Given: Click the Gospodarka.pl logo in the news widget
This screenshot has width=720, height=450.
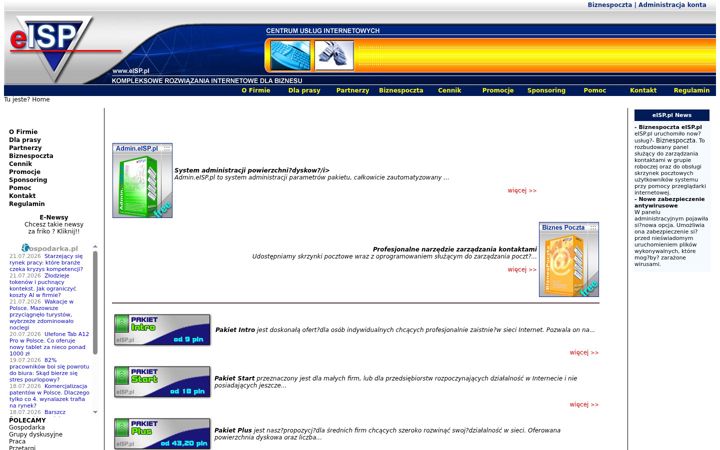Looking at the screenshot, I should point(50,248).
